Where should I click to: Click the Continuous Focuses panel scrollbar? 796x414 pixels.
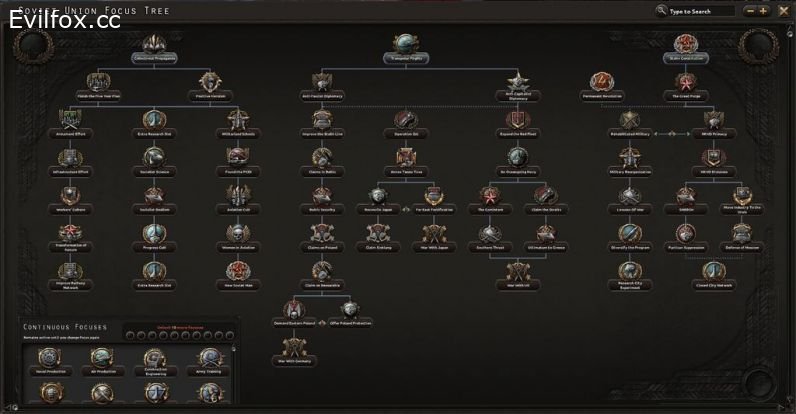pyautogui.click(x=234, y=374)
